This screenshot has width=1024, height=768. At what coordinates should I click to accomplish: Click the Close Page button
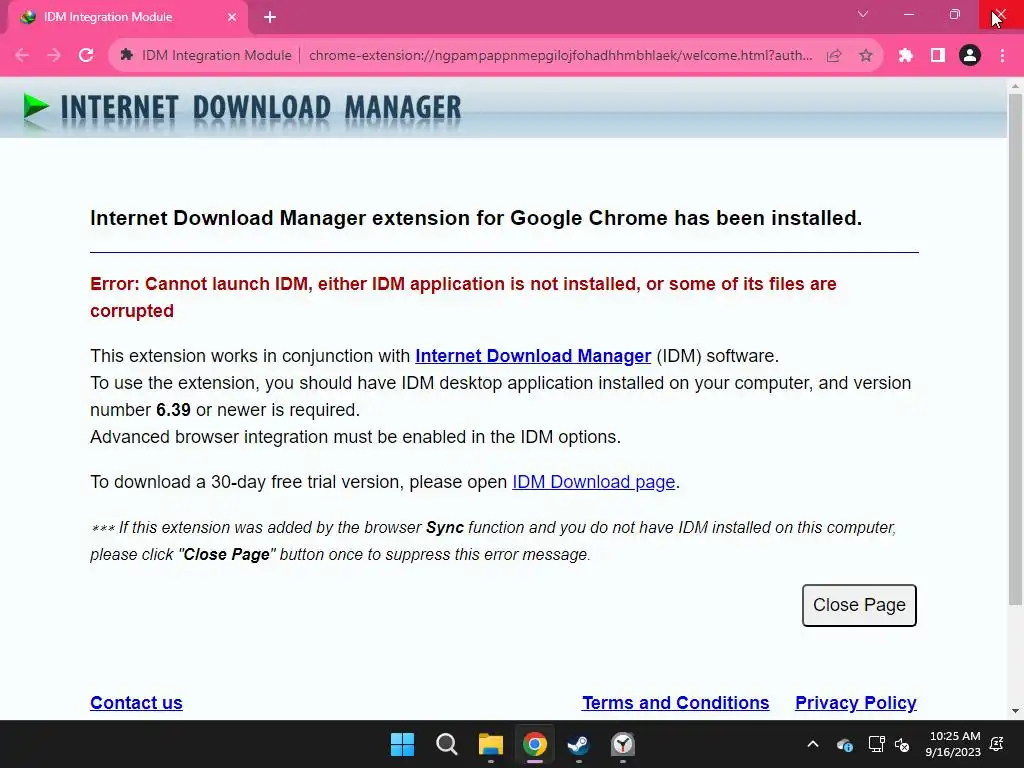(859, 605)
